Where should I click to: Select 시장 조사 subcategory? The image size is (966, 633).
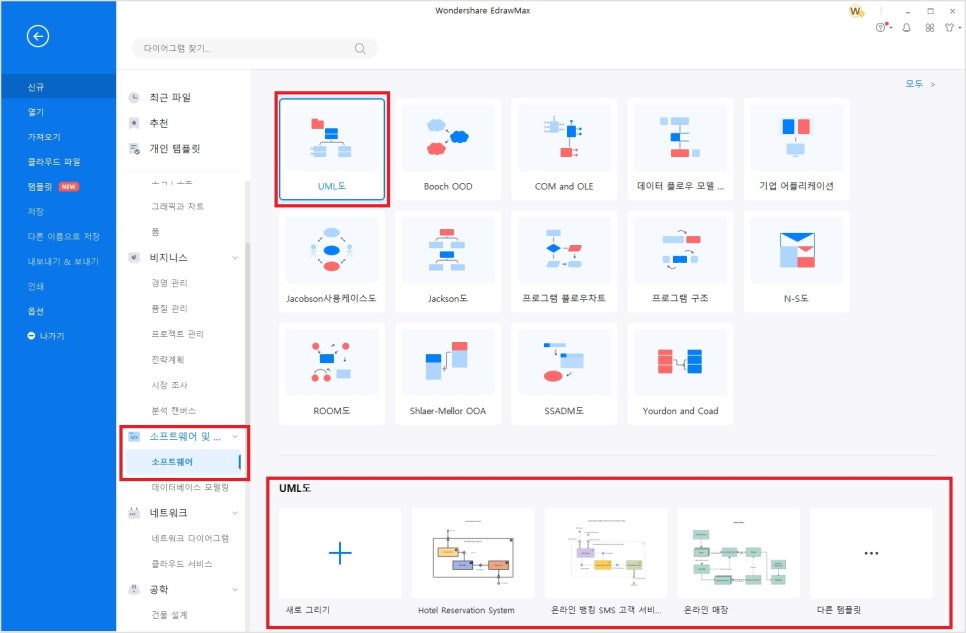pos(169,385)
